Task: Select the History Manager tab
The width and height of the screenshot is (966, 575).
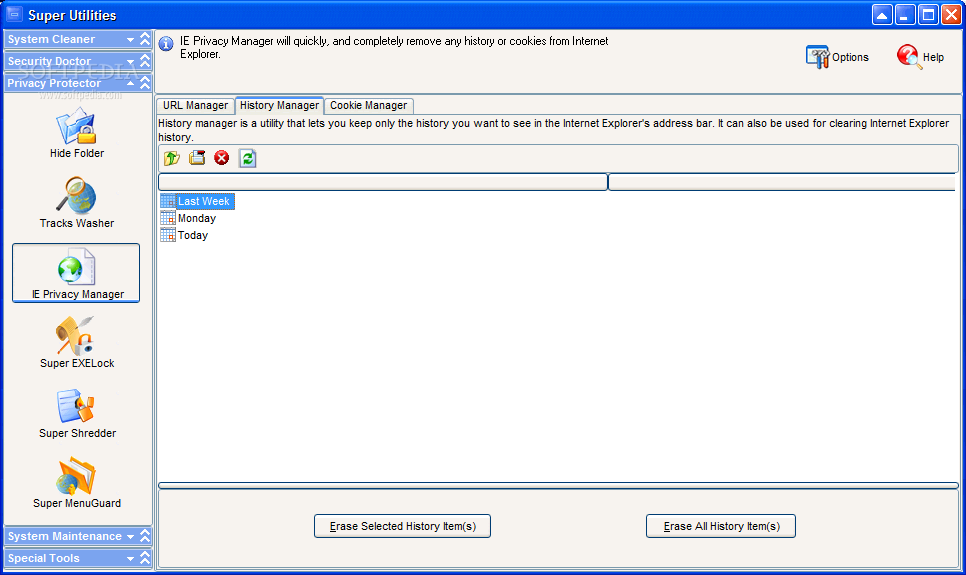Action: pyautogui.click(x=279, y=105)
